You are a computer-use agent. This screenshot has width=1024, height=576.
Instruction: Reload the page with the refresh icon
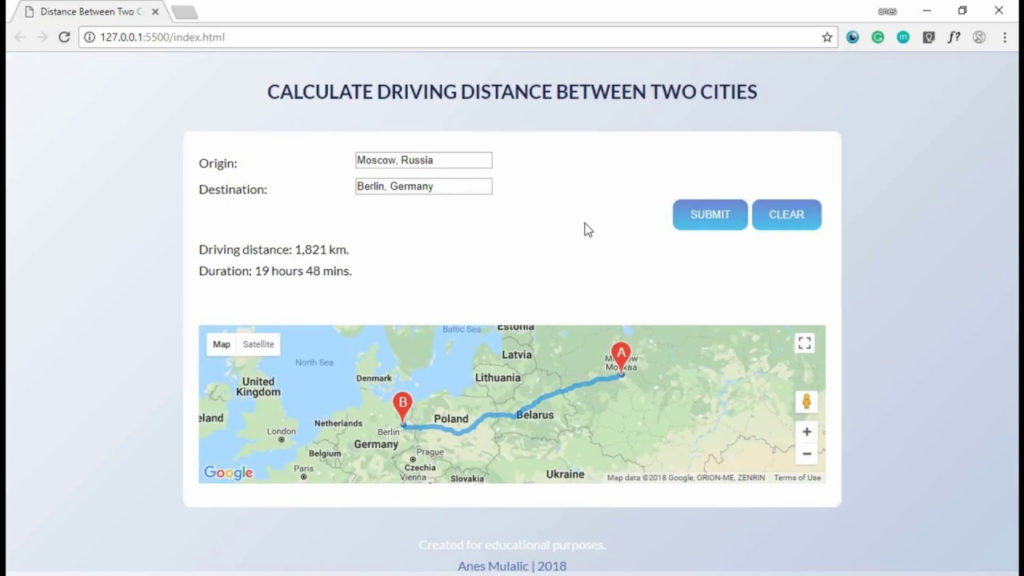click(64, 37)
